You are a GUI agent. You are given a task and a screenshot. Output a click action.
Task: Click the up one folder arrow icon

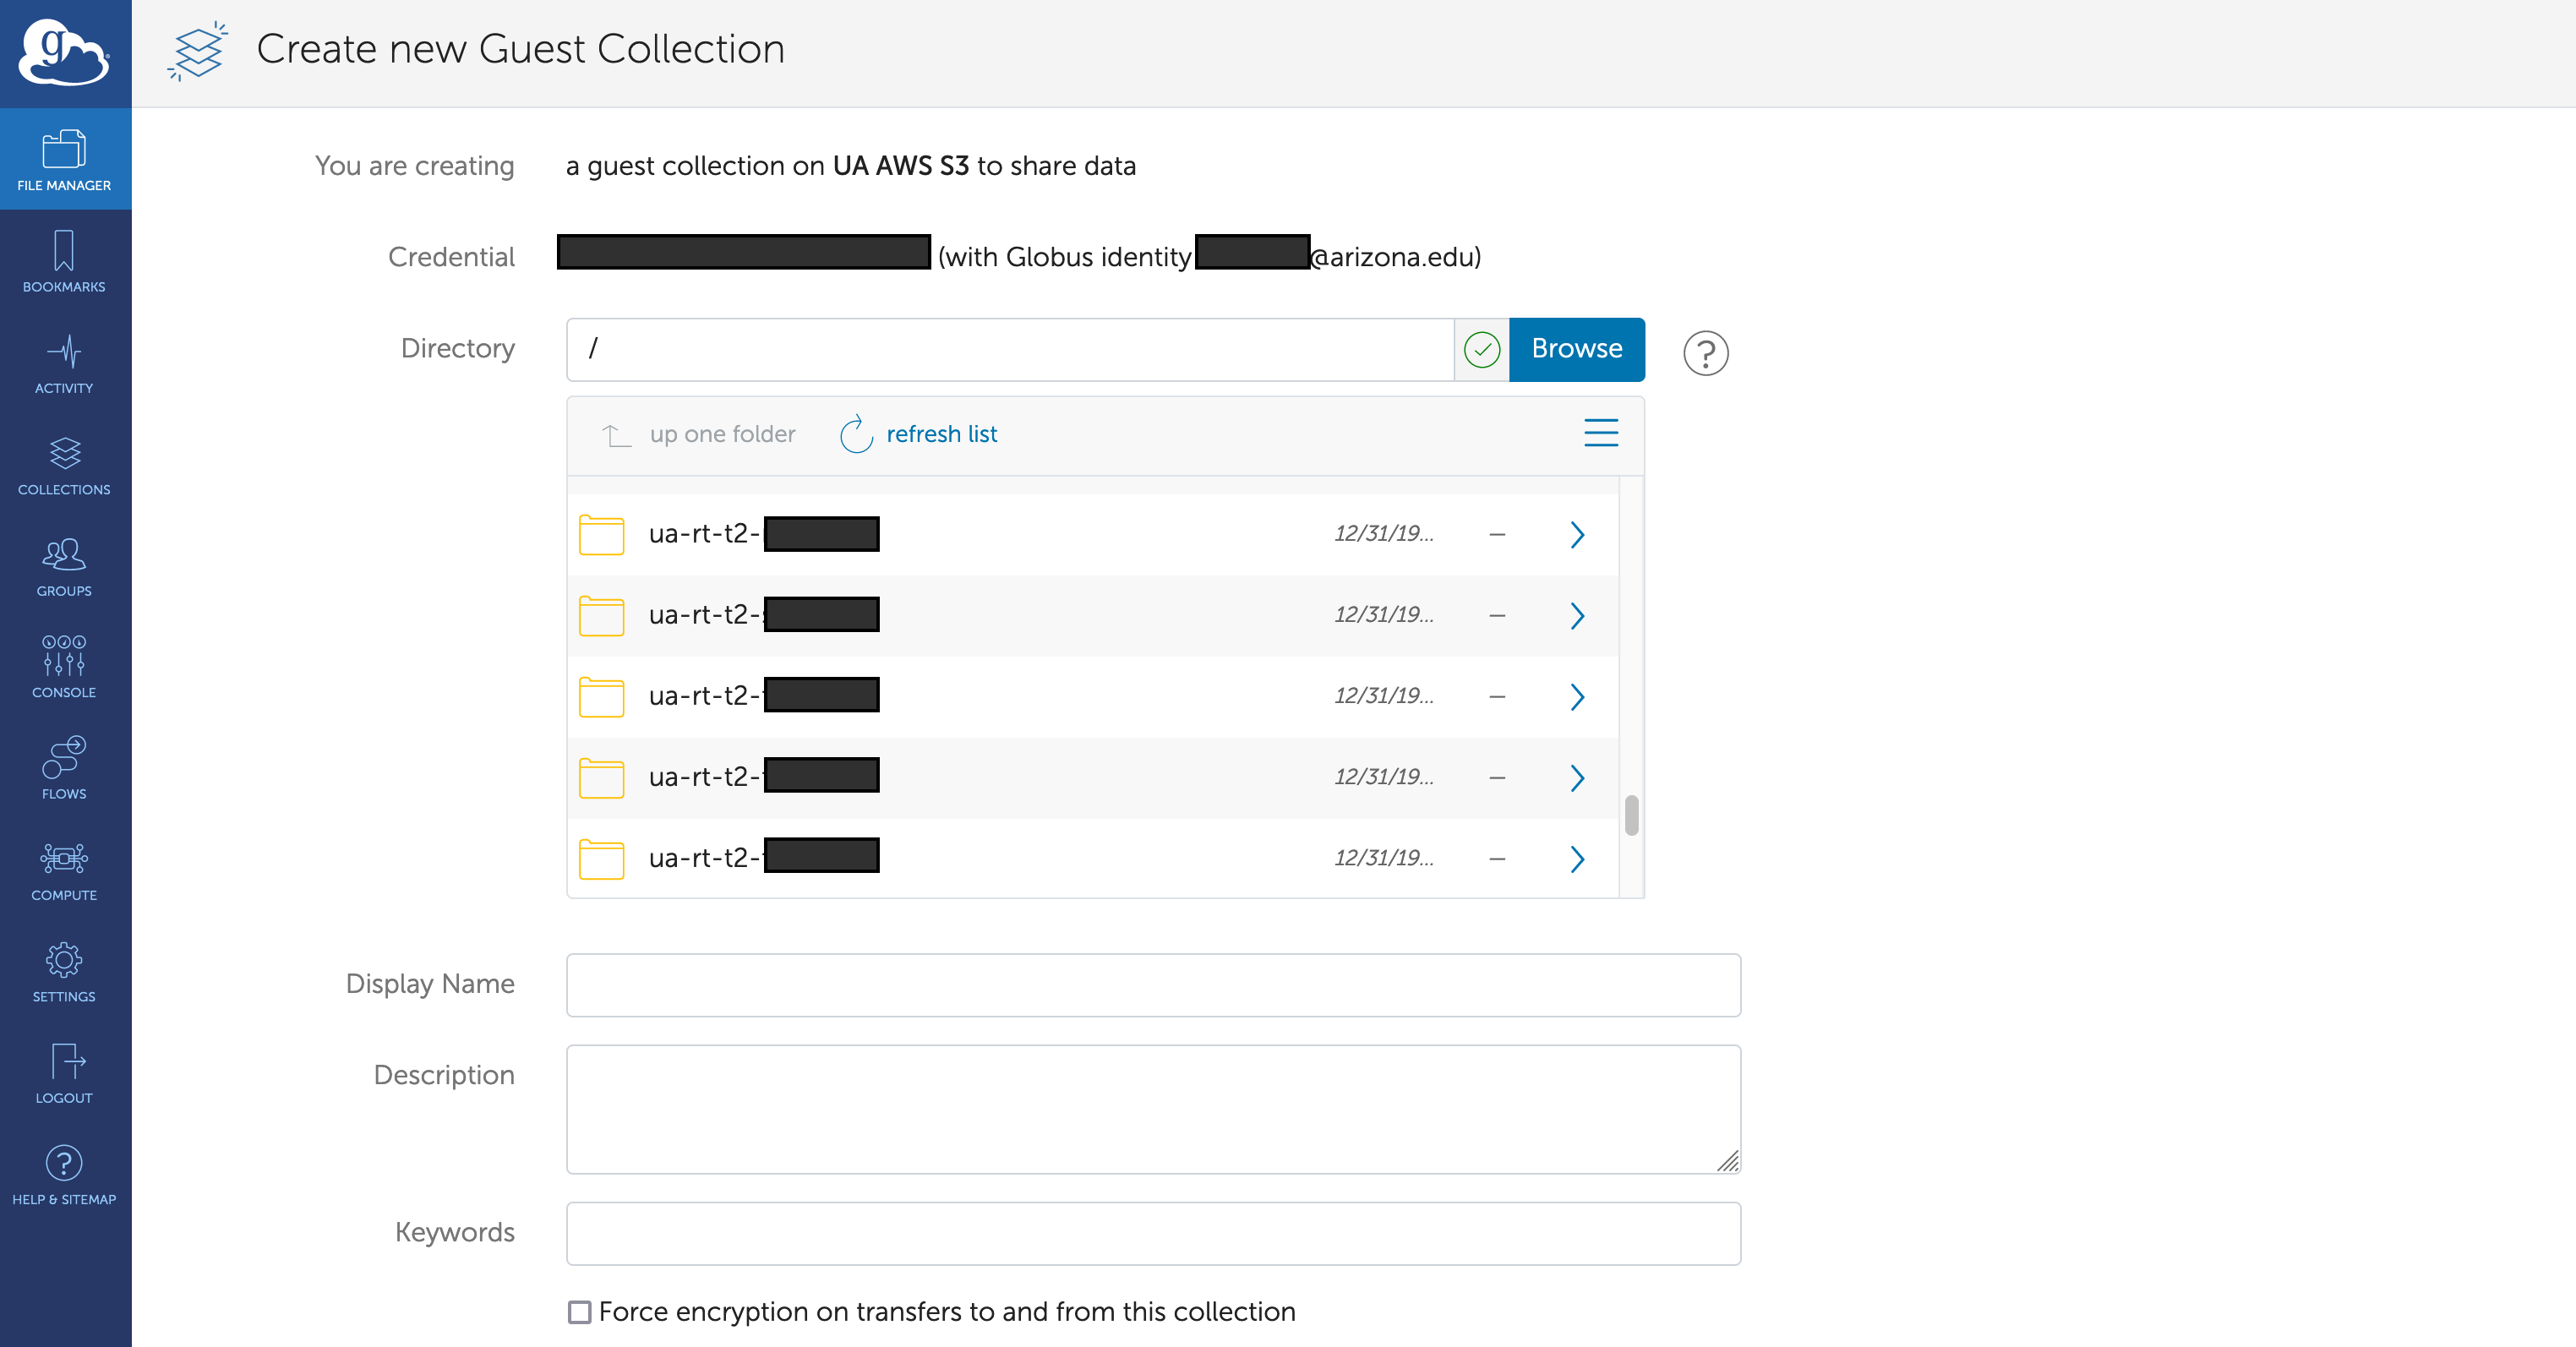click(x=616, y=435)
